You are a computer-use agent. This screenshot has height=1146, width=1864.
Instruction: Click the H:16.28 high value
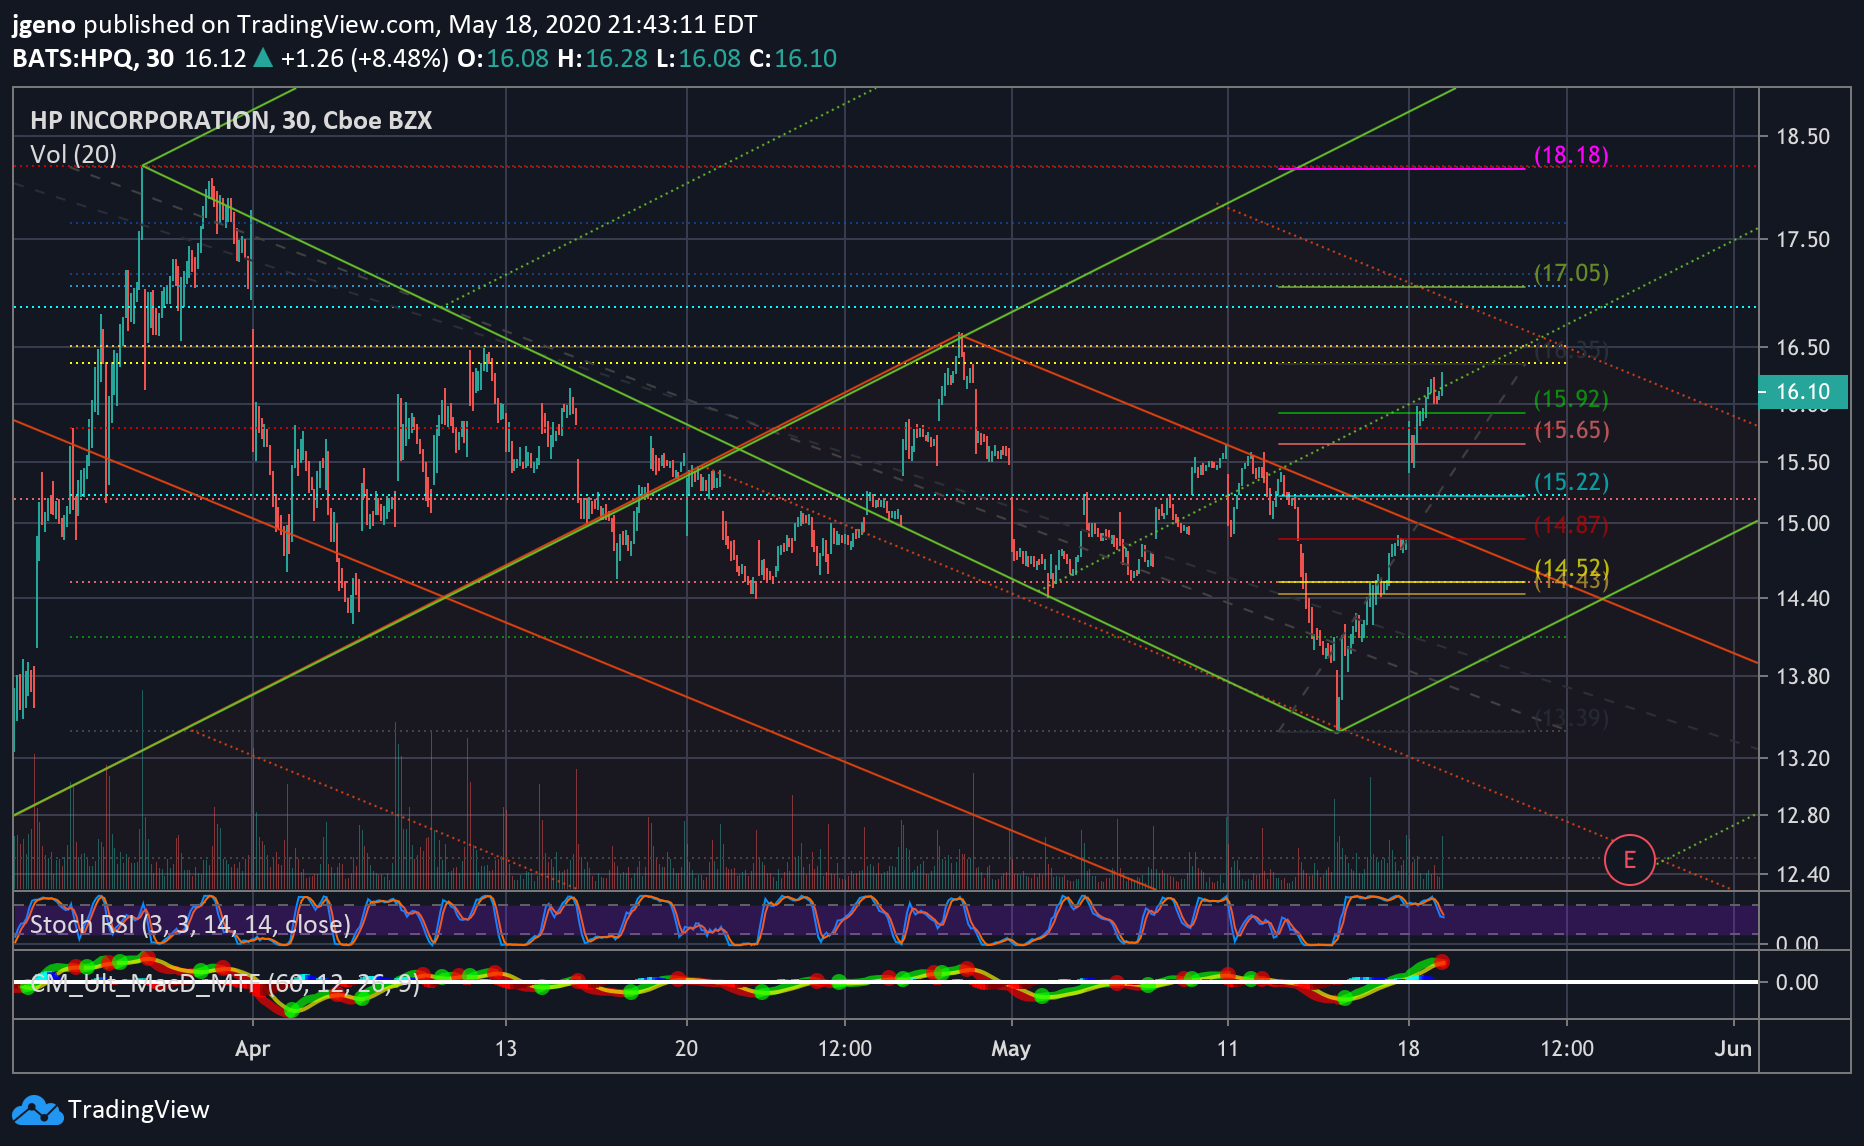(603, 59)
